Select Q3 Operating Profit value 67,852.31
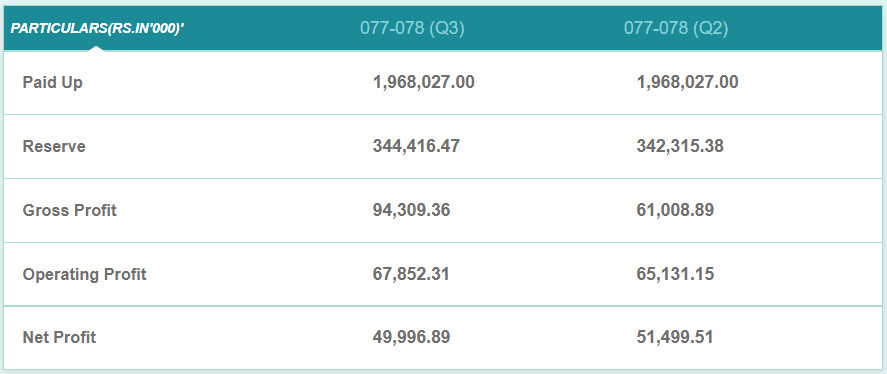This screenshot has width=887, height=374. click(x=411, y=274)
